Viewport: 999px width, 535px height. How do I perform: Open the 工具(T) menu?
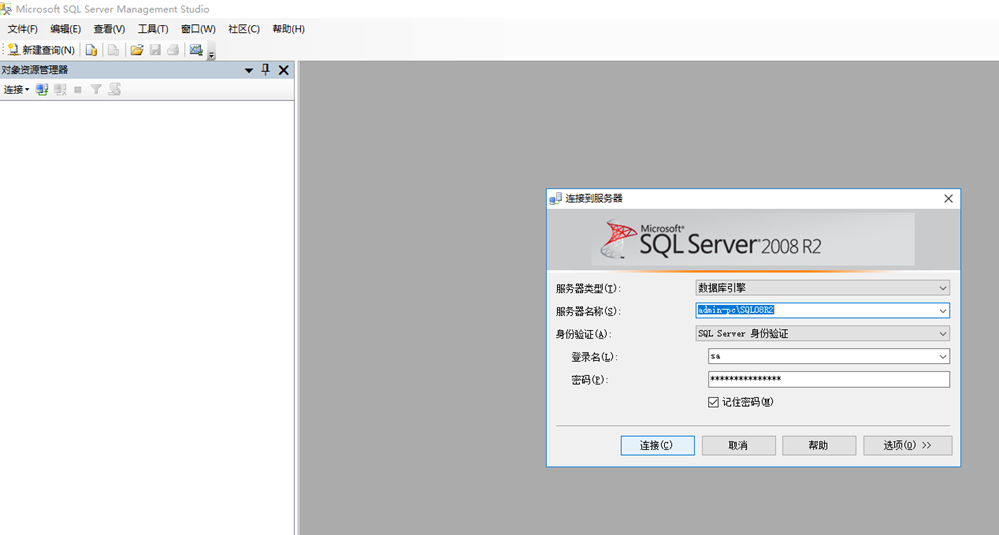(x=153, y=29)
